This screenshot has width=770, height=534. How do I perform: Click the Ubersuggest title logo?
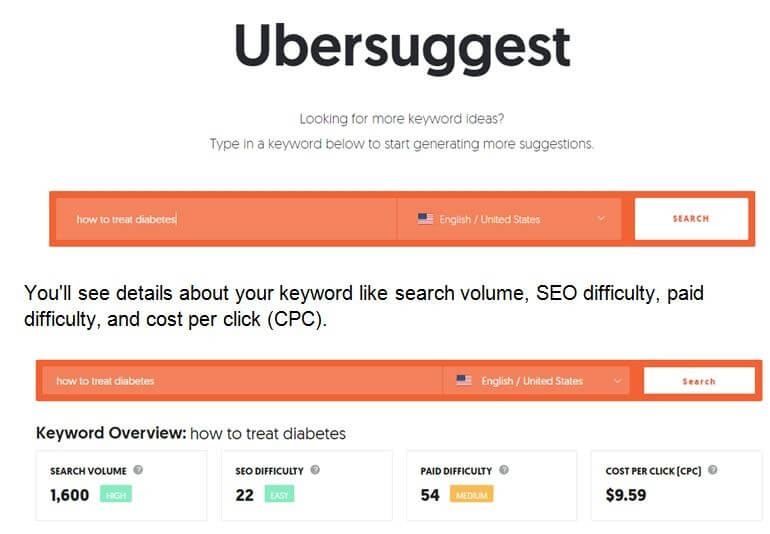(x=402, y=48)
